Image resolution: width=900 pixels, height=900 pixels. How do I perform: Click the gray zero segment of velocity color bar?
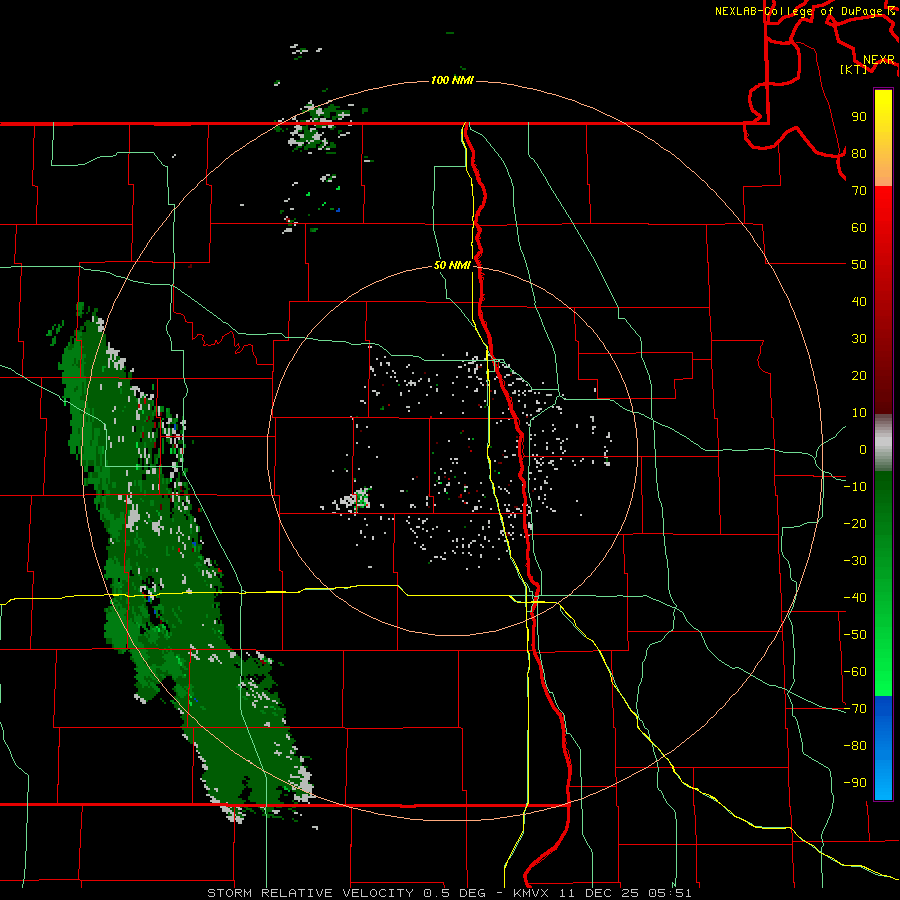[883, 442]
